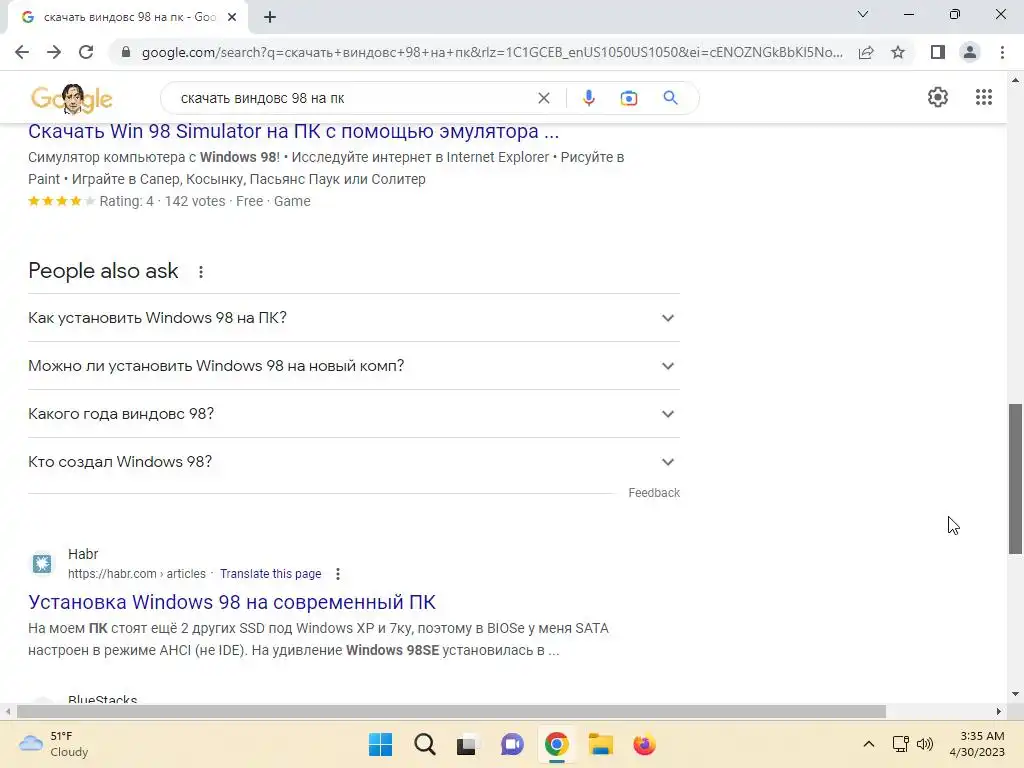Open the network tray icon
The height and width of the screenshot is (768, 1024).
[901, 744]
